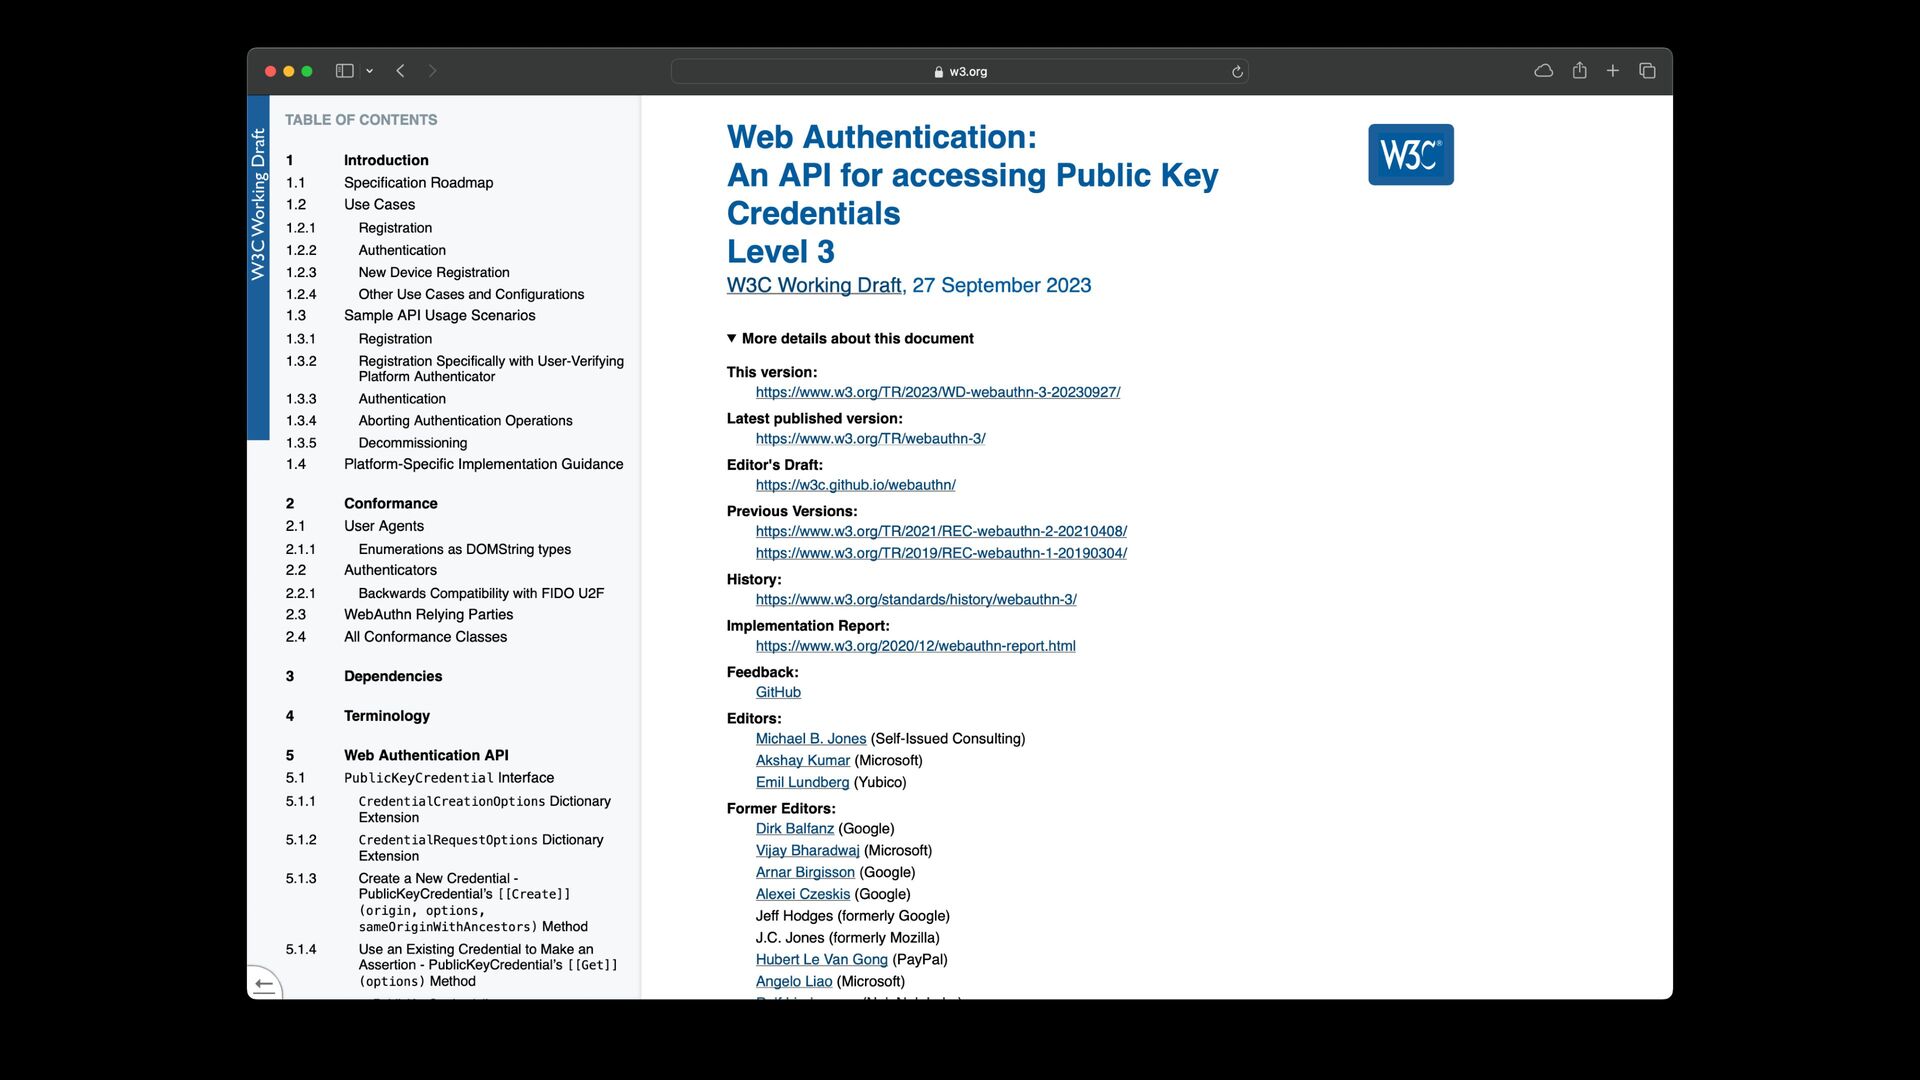
Task: Open the iCloud tabs cloud icon
Action: point(1543,71)
